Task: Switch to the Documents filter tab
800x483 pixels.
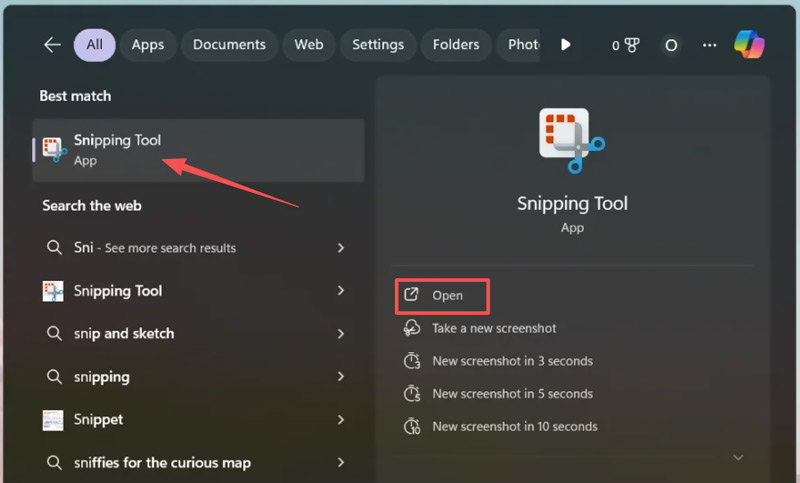Action: click(x=229, y=45)
